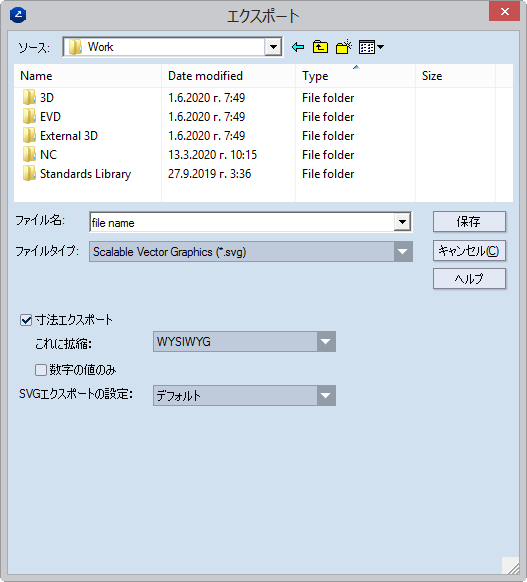
Task: Open the file type SVG dropdown
Action: coord(403,252)
